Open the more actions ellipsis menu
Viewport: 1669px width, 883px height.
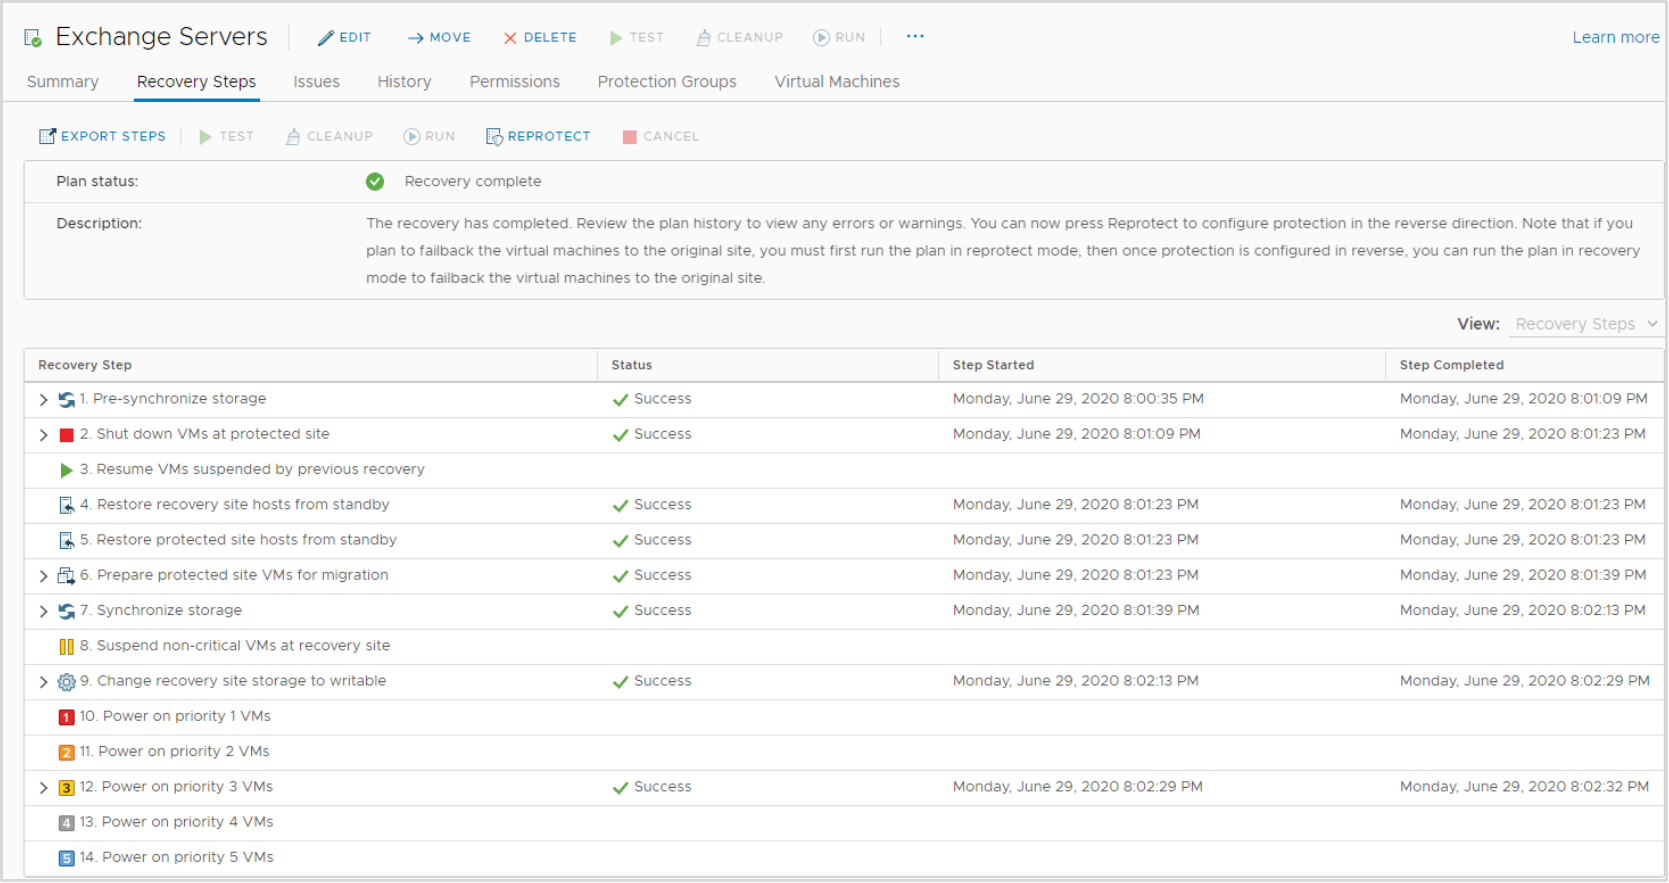(915, 37)
